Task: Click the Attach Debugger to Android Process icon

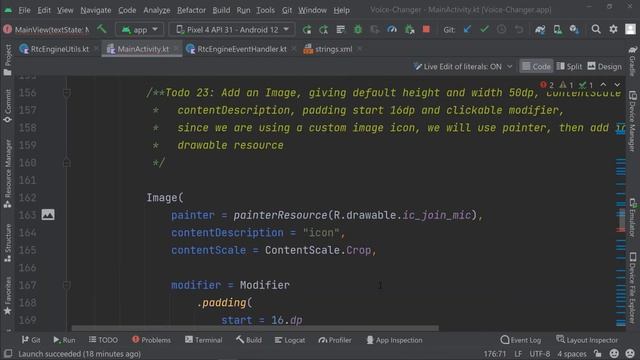Action: coord(409,29)
